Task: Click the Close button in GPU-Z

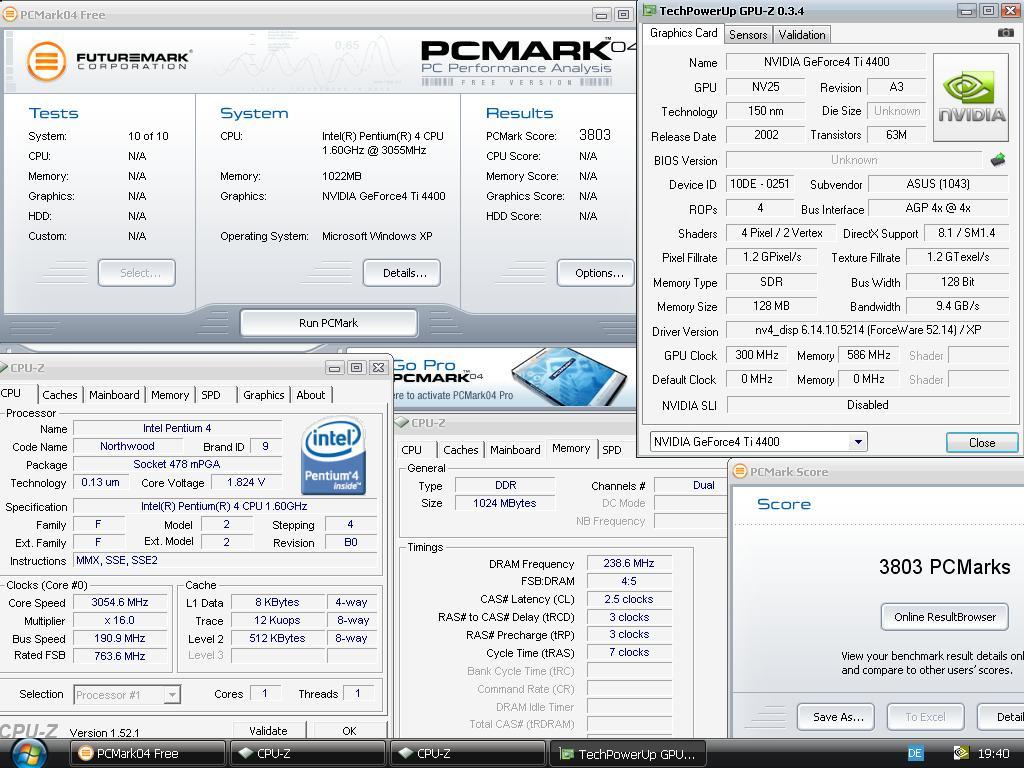Action: (982, 443)
